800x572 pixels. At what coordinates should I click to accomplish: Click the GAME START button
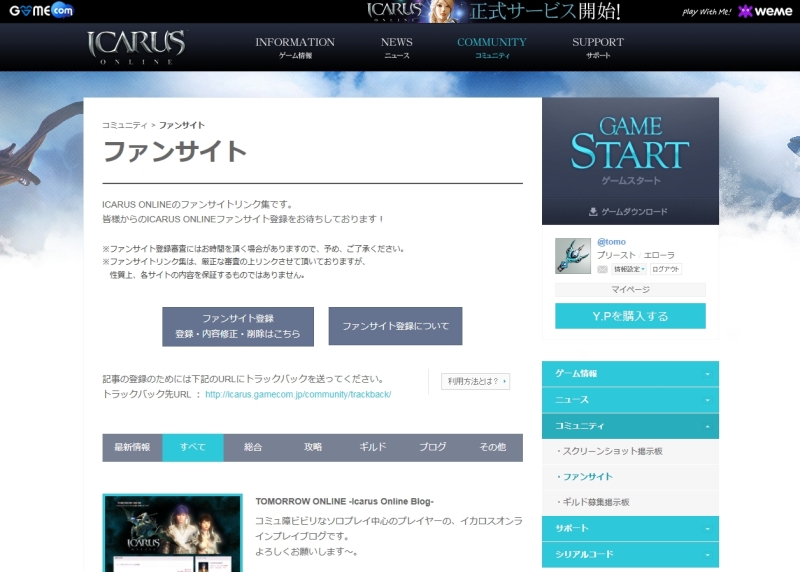coord(630,151)
